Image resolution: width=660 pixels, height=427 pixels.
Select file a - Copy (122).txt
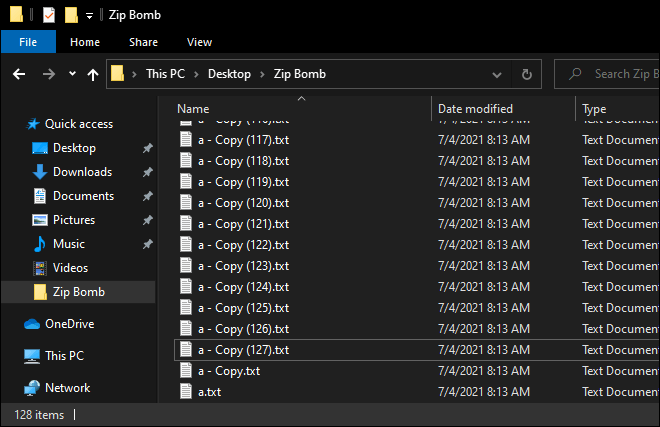244,245
